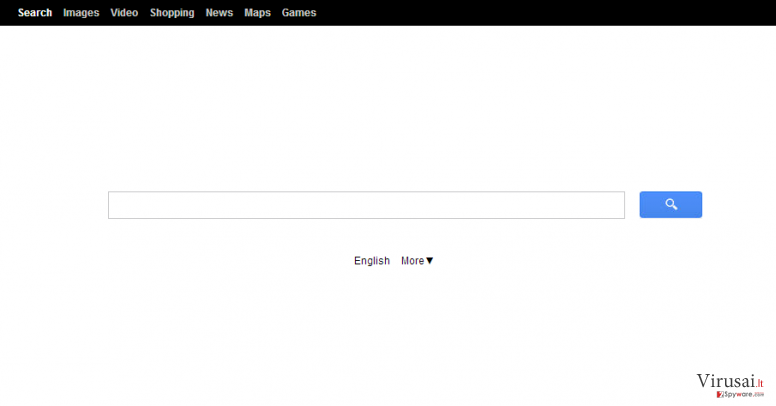Hit the blue magnifier search button
Image resolution: width=776 pixels, height=406 pixels.
671,204
